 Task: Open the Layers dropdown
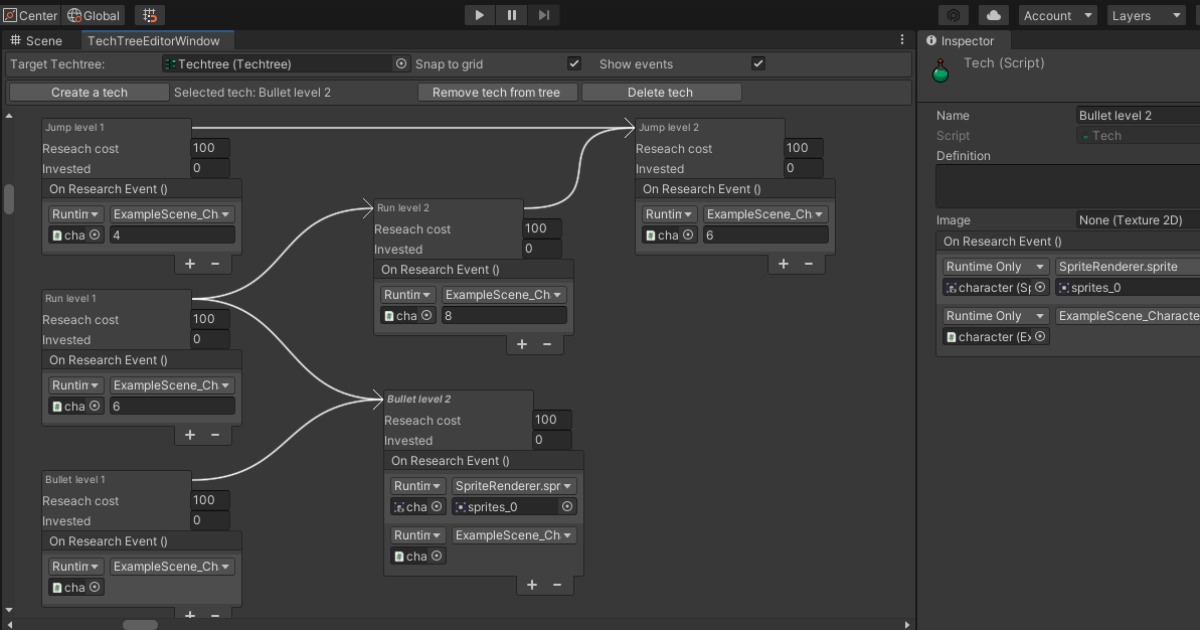click(1146, 15)
